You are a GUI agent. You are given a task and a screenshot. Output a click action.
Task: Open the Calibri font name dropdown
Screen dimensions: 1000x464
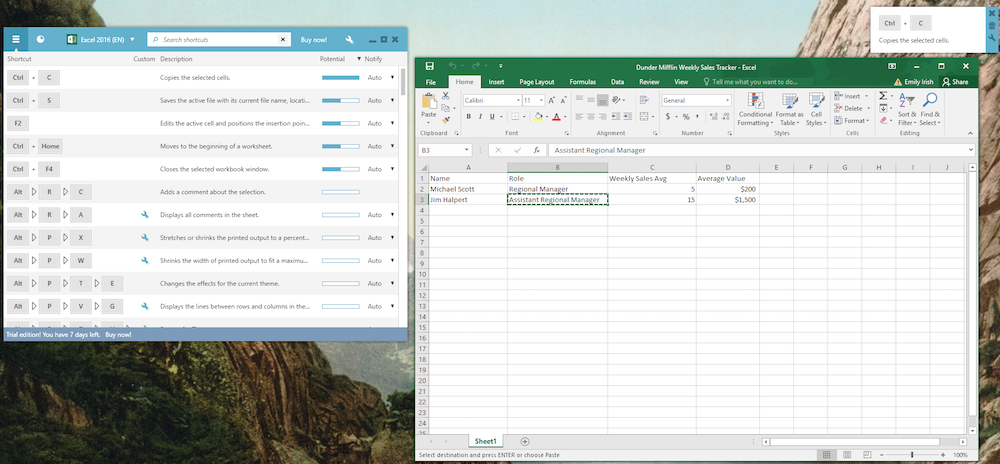click(518, 100)
